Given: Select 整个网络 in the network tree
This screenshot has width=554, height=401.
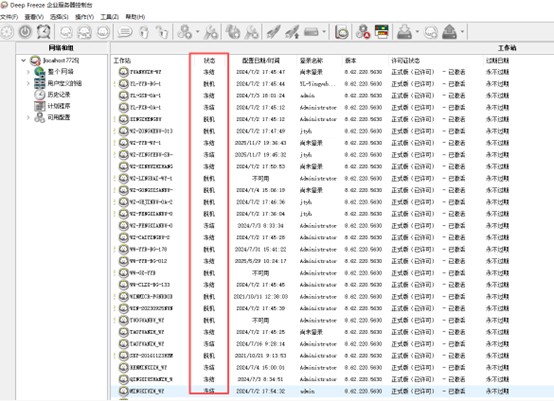Looking at the screenshot, I should pos(60,72).
